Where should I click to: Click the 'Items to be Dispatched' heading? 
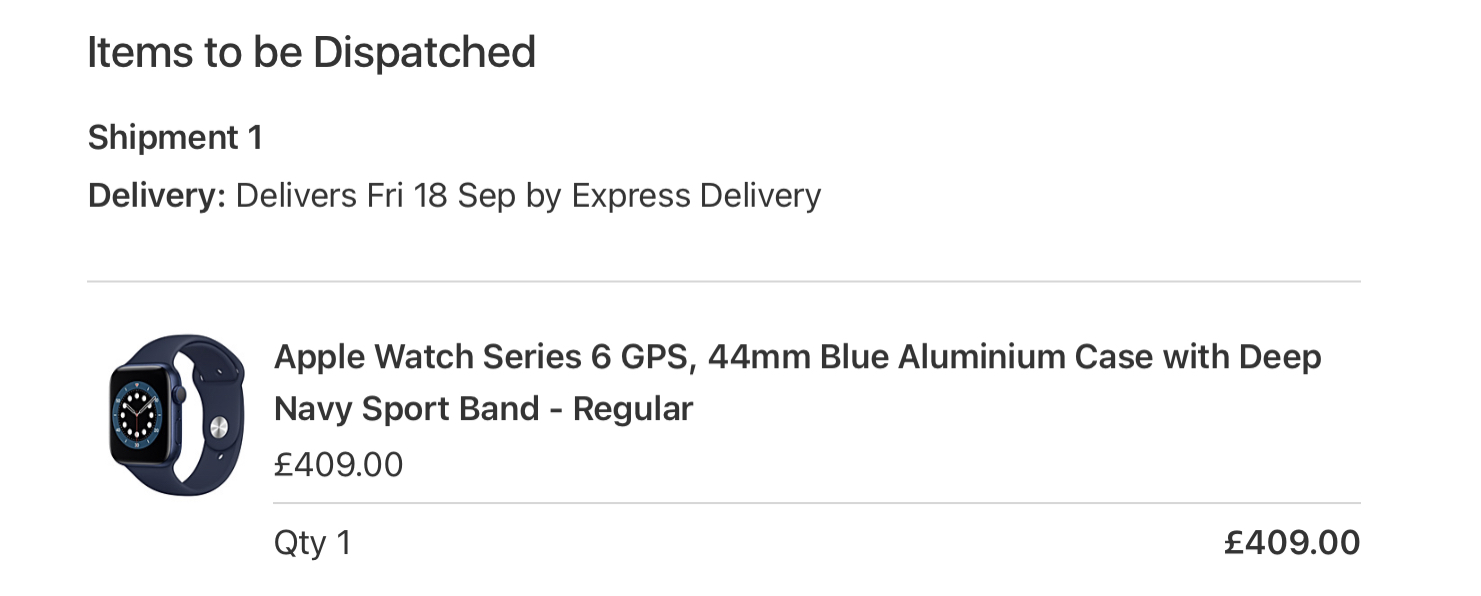coord(311,52)
